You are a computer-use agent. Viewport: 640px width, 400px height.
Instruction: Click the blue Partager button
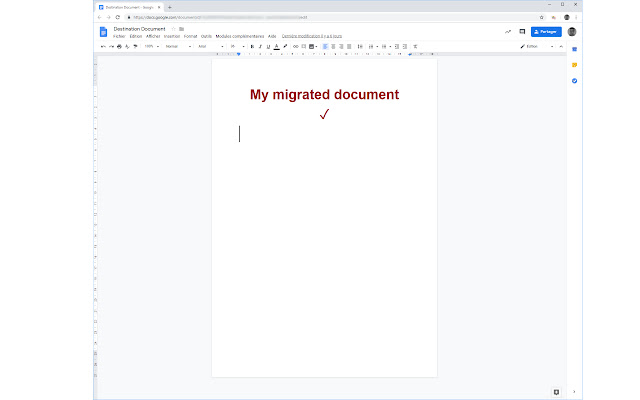[546, 32]
